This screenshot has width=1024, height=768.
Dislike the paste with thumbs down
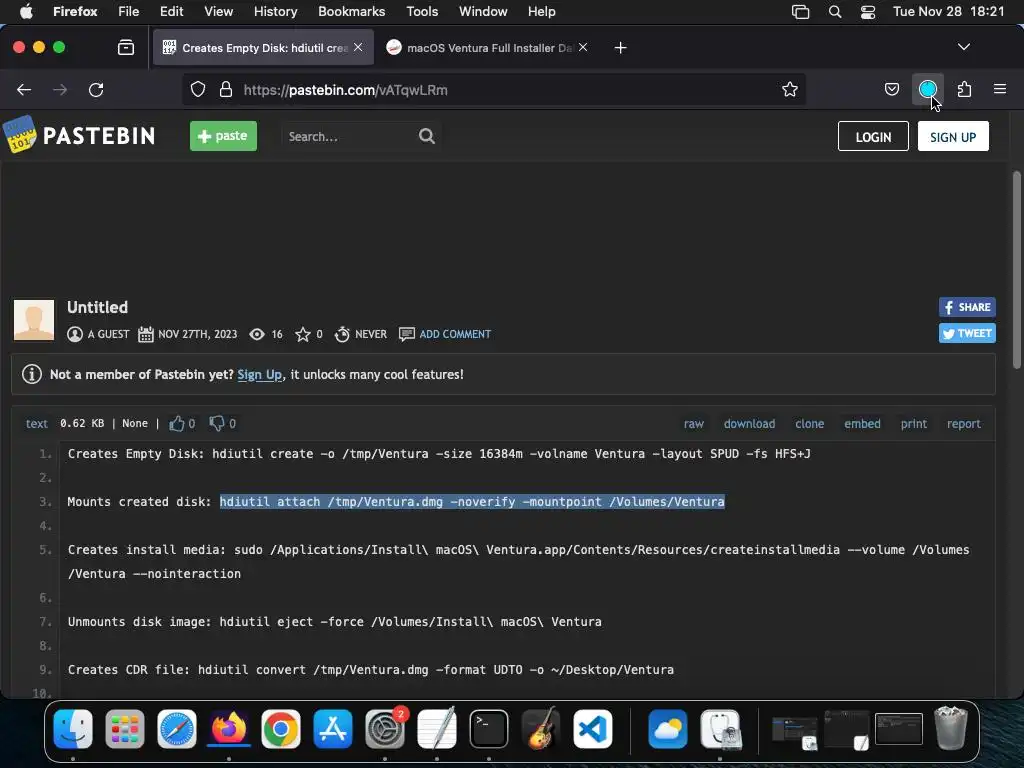pyautogui.click(x=216, y=423)
